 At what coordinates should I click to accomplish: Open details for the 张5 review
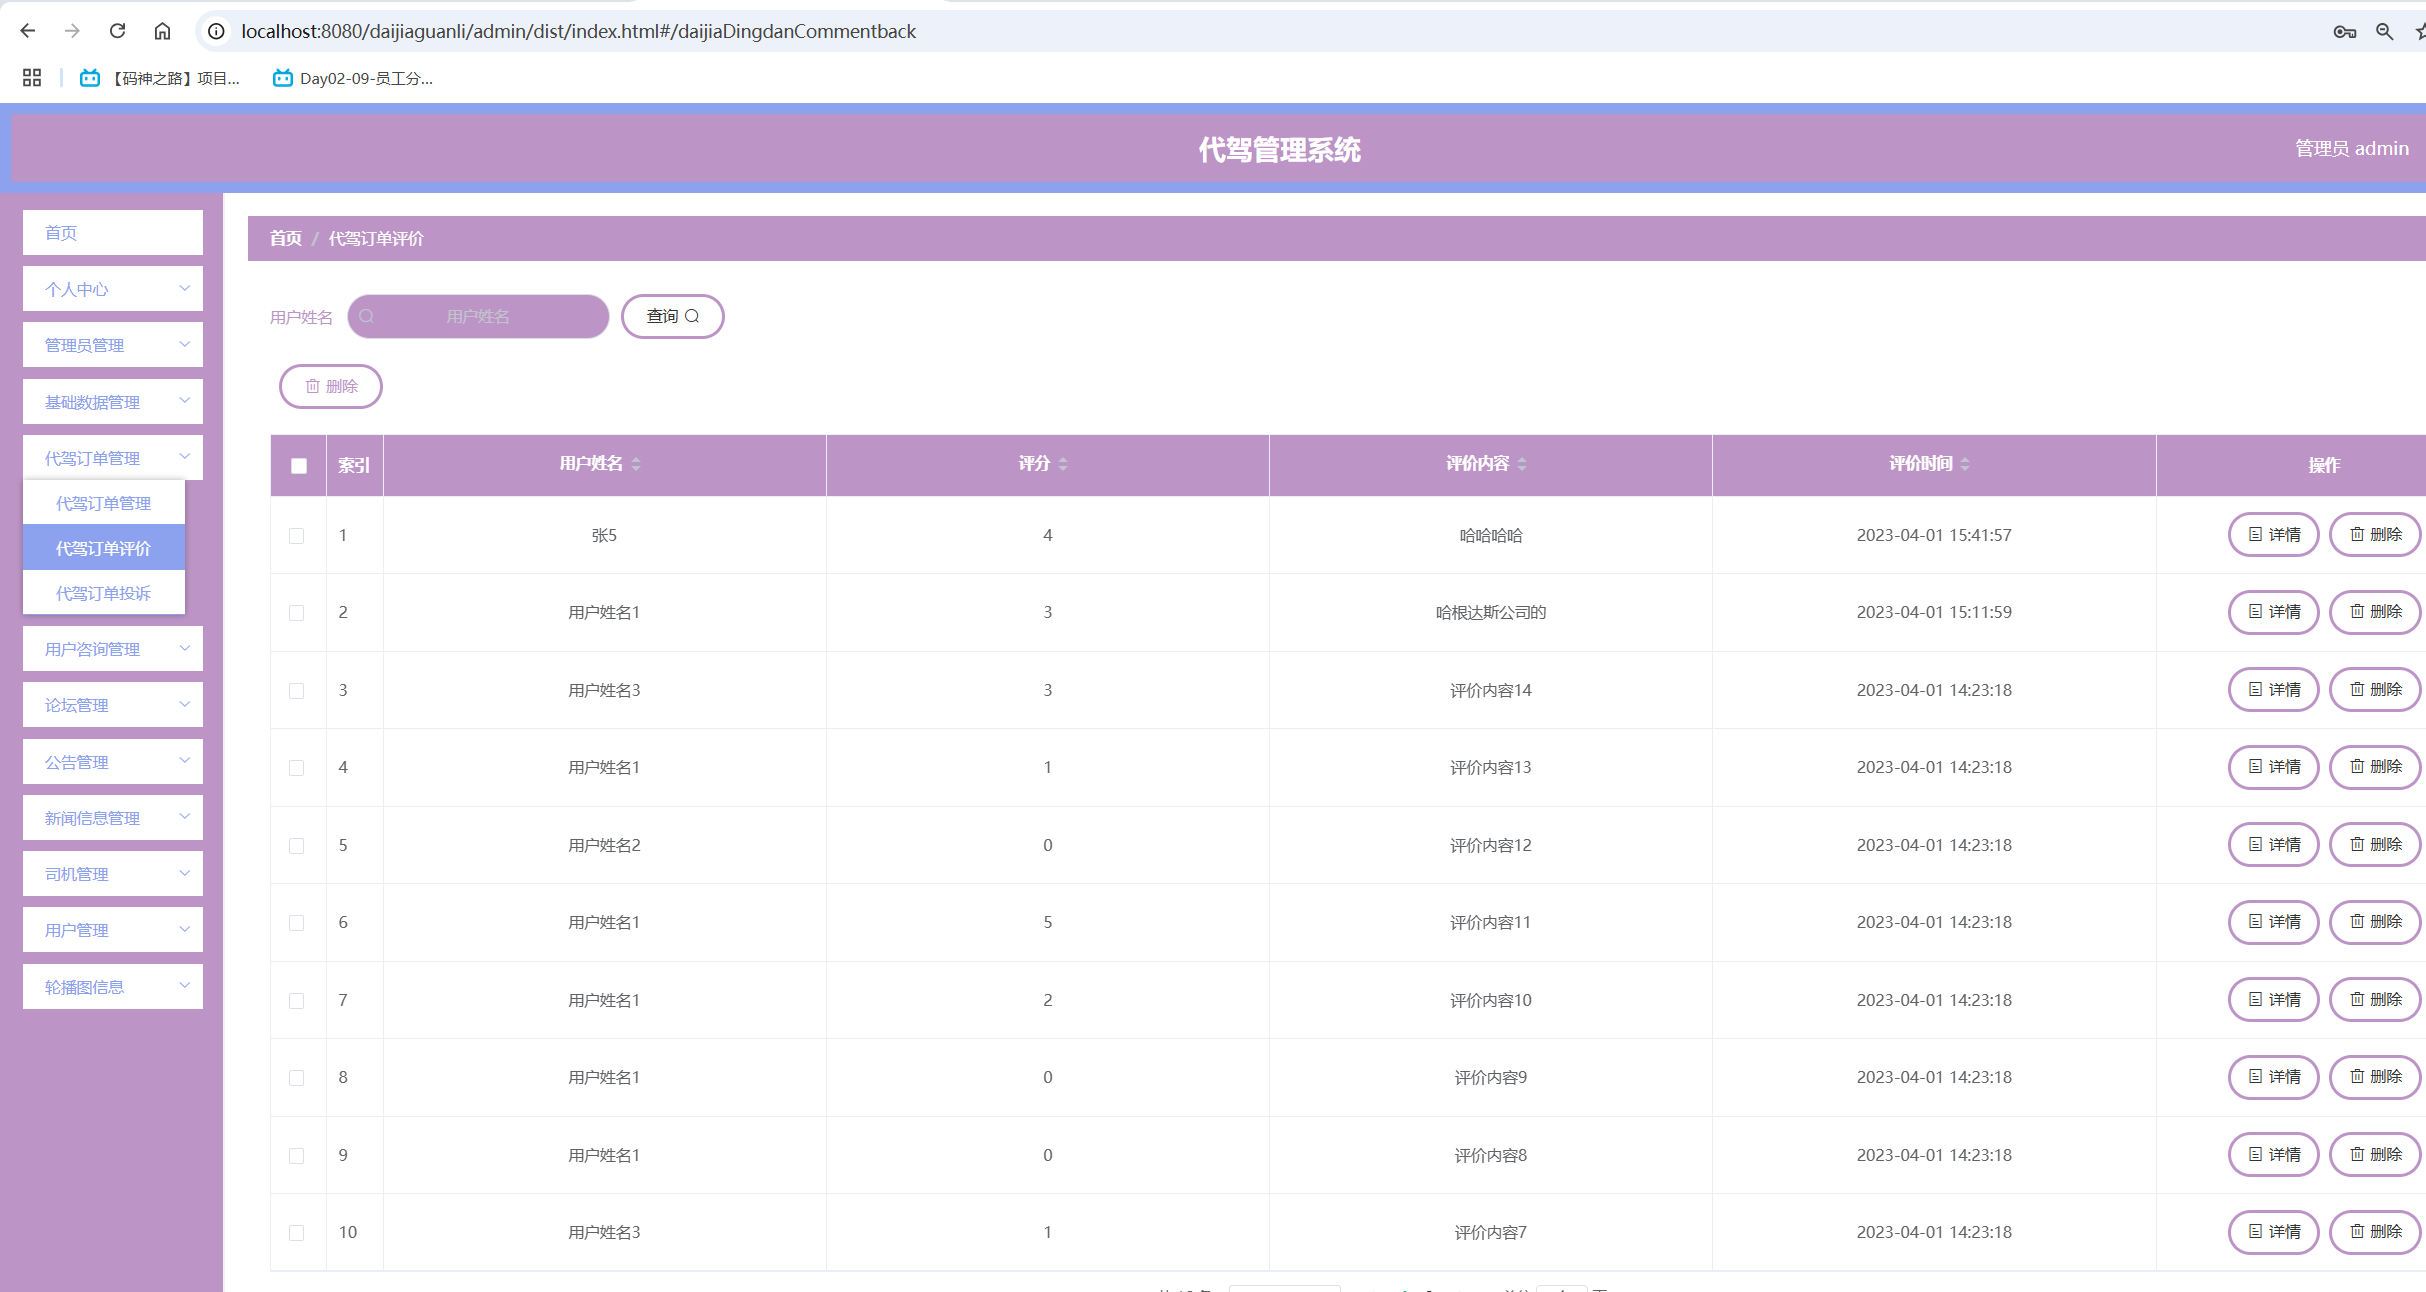point(2274,535)
